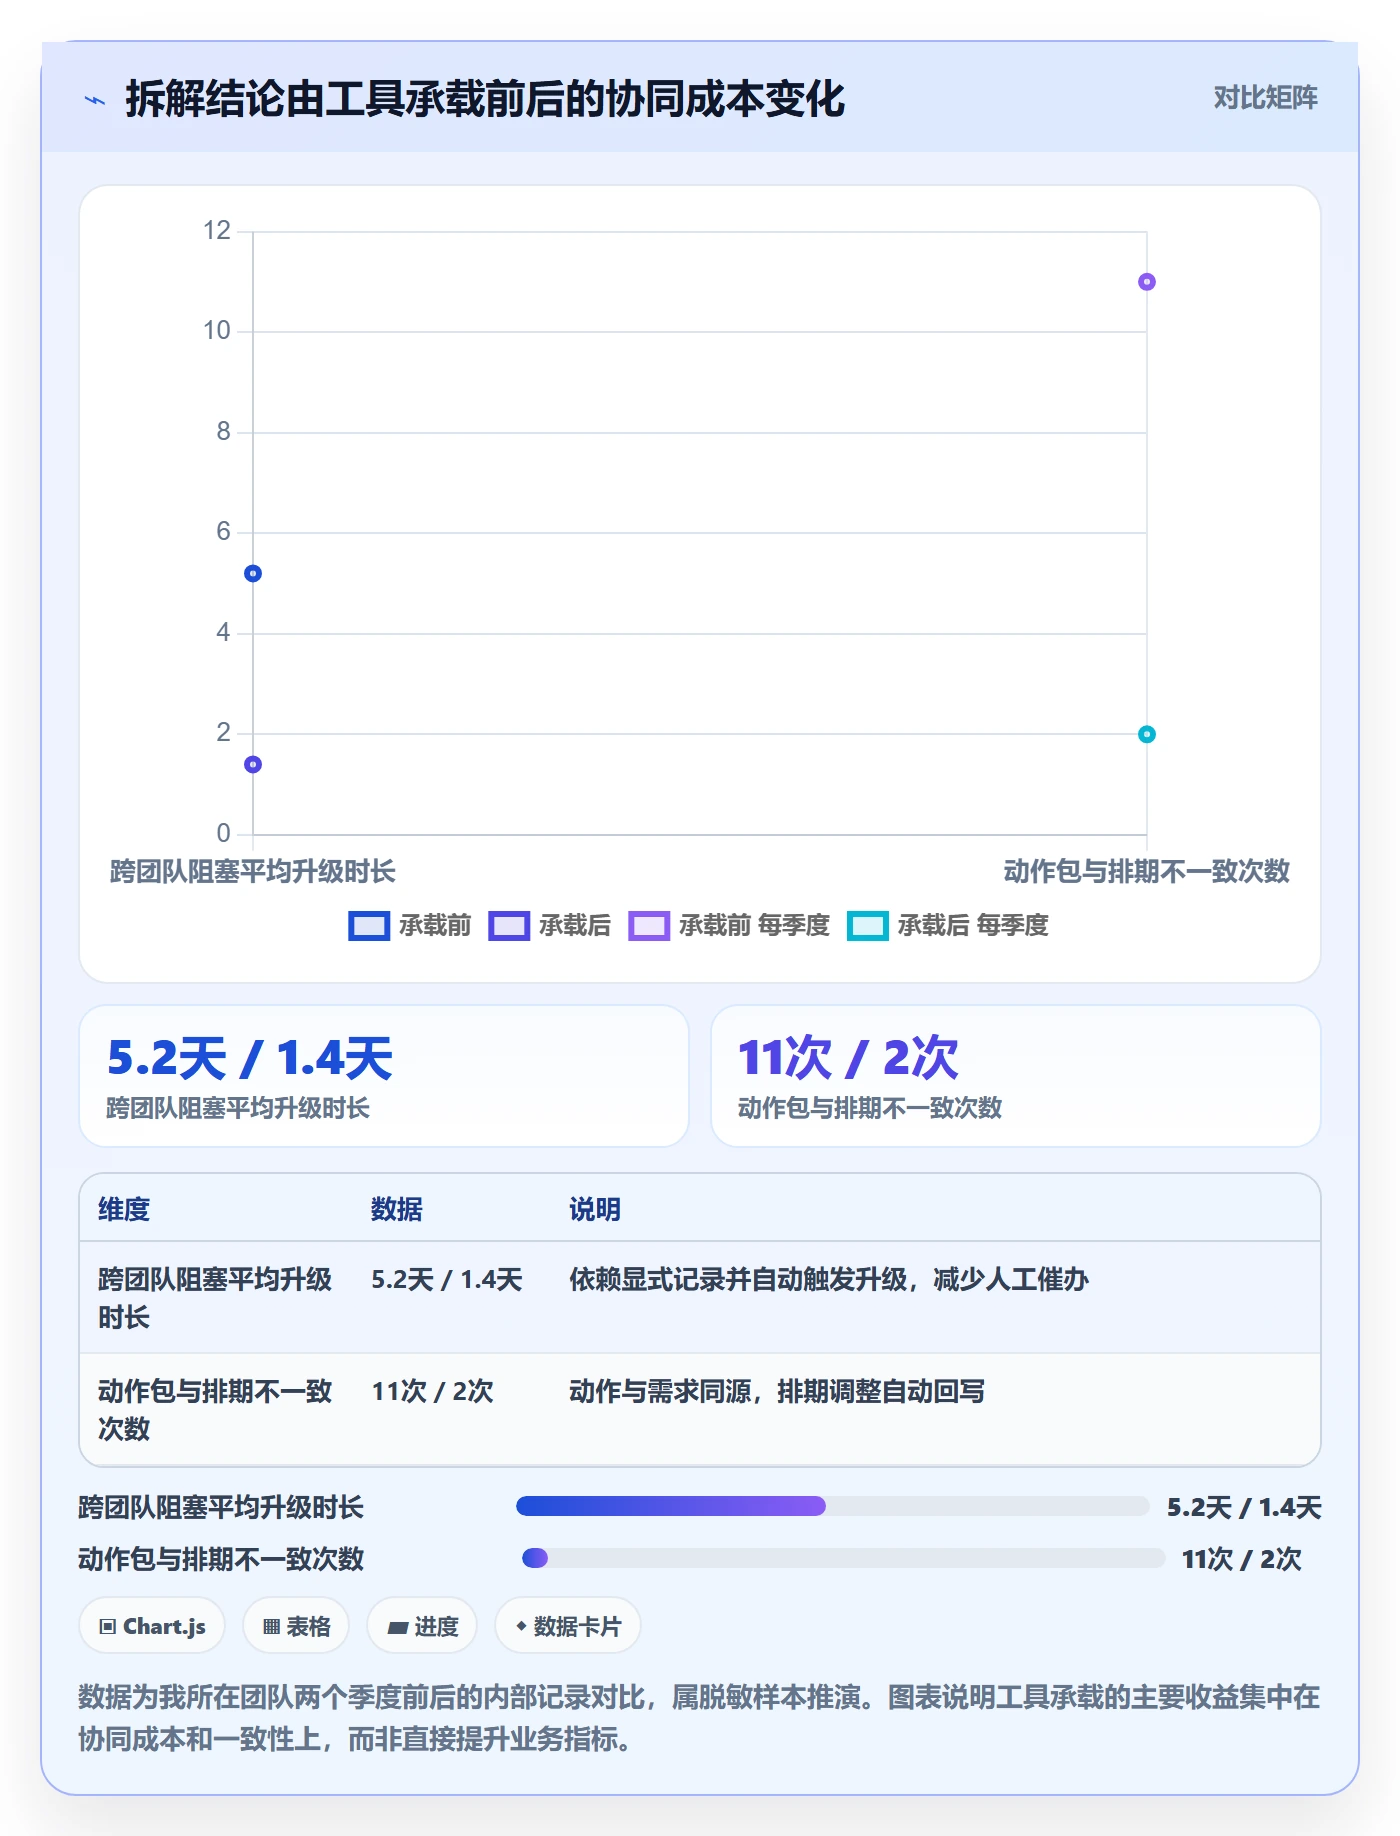Click the 说明 column header

(x=595, y=1209)
